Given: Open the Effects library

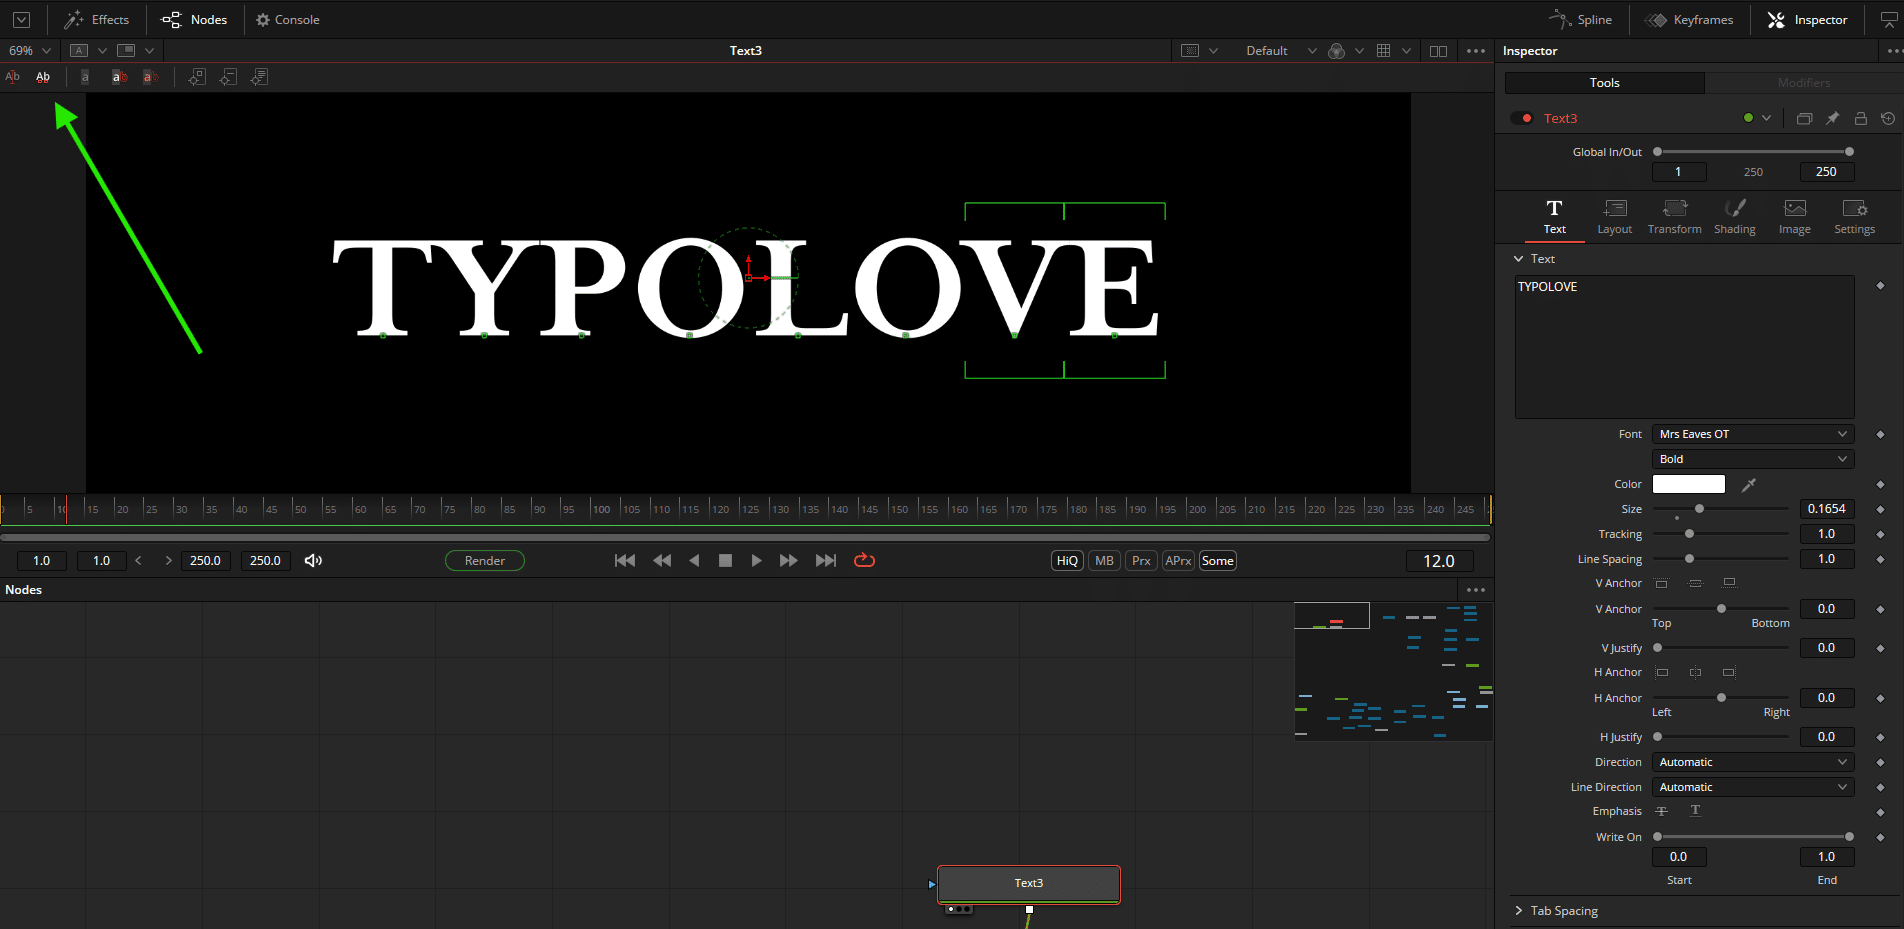Looking at the screenshot, I should point(96,19).
